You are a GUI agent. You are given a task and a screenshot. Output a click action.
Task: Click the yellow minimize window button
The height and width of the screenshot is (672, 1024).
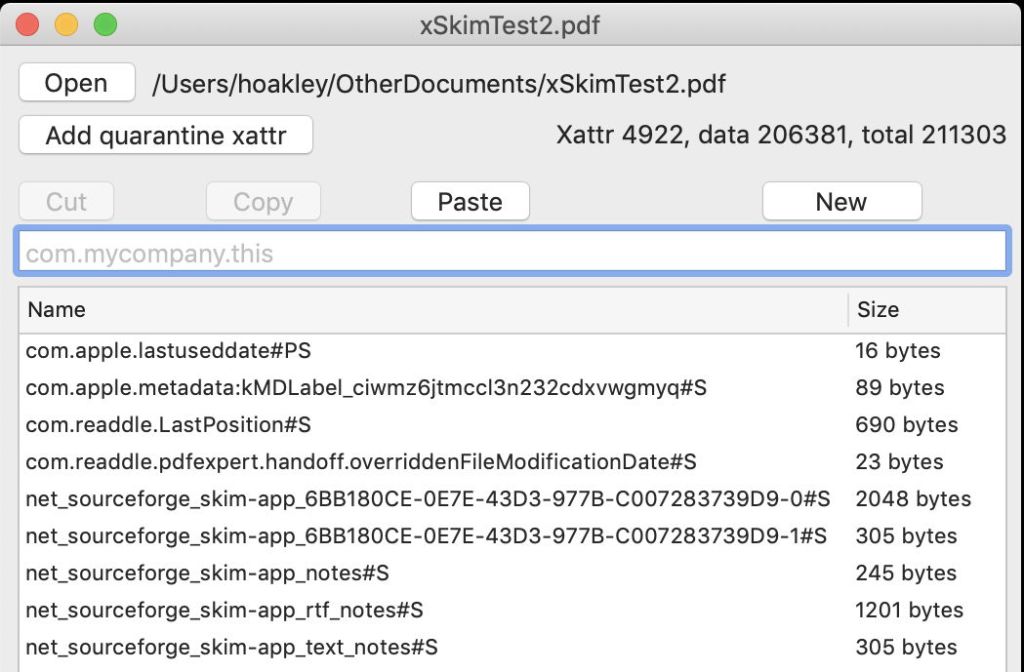[66, 25]
